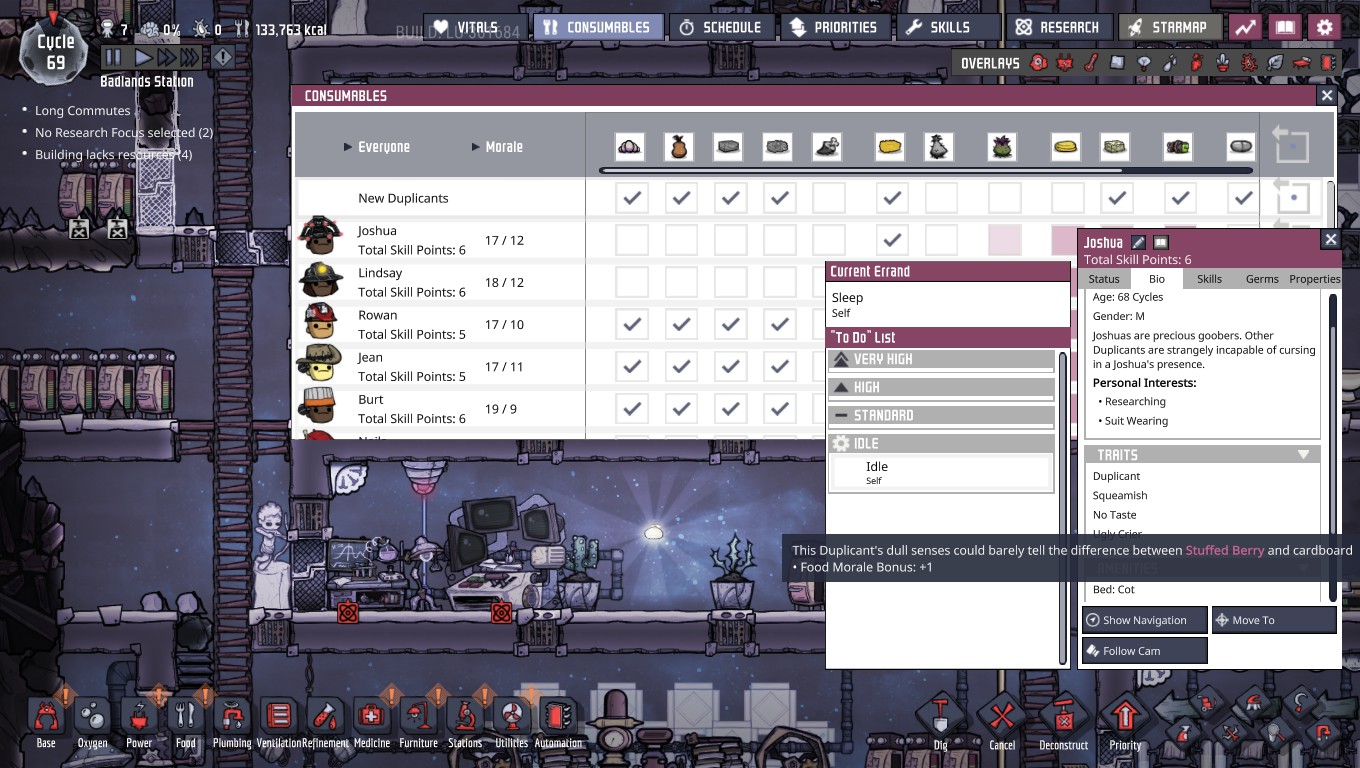Open the Plumbing build category

[x=231, y=723]
